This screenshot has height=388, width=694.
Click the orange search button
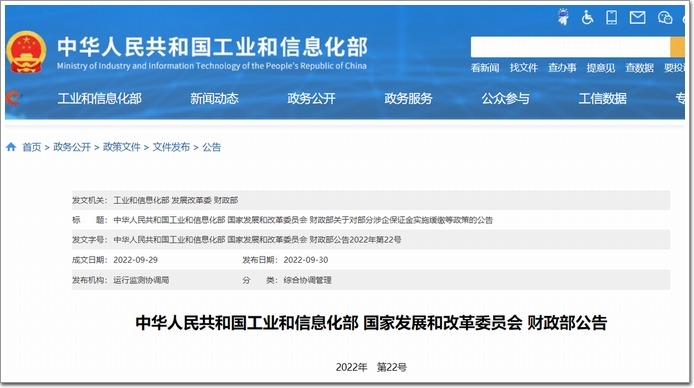[677, 47]
